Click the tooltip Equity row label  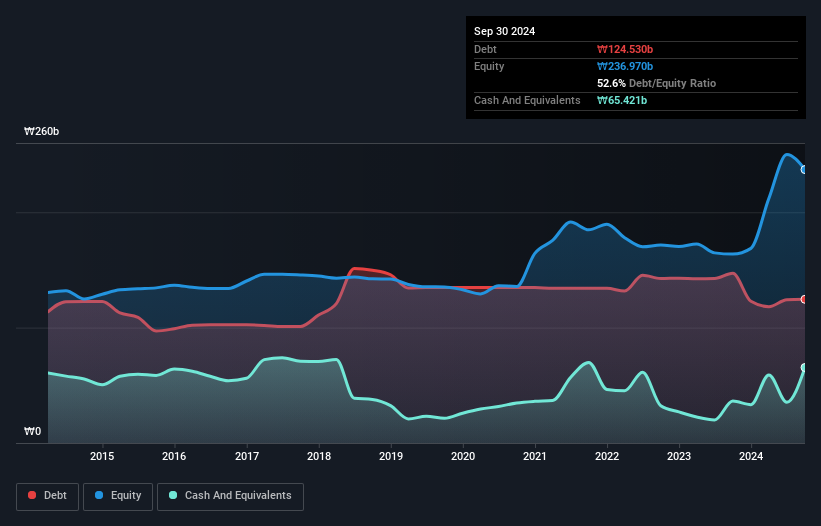489,66
